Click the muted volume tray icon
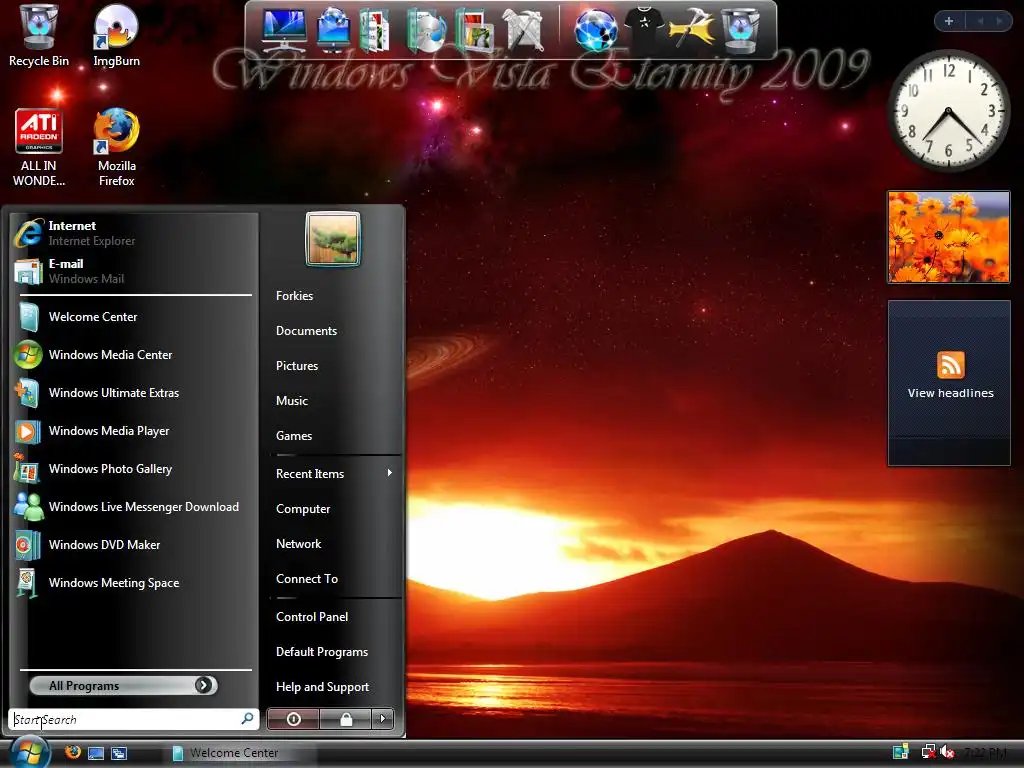The width and height of the screenshot is (1024, 768). pos(947,752)
